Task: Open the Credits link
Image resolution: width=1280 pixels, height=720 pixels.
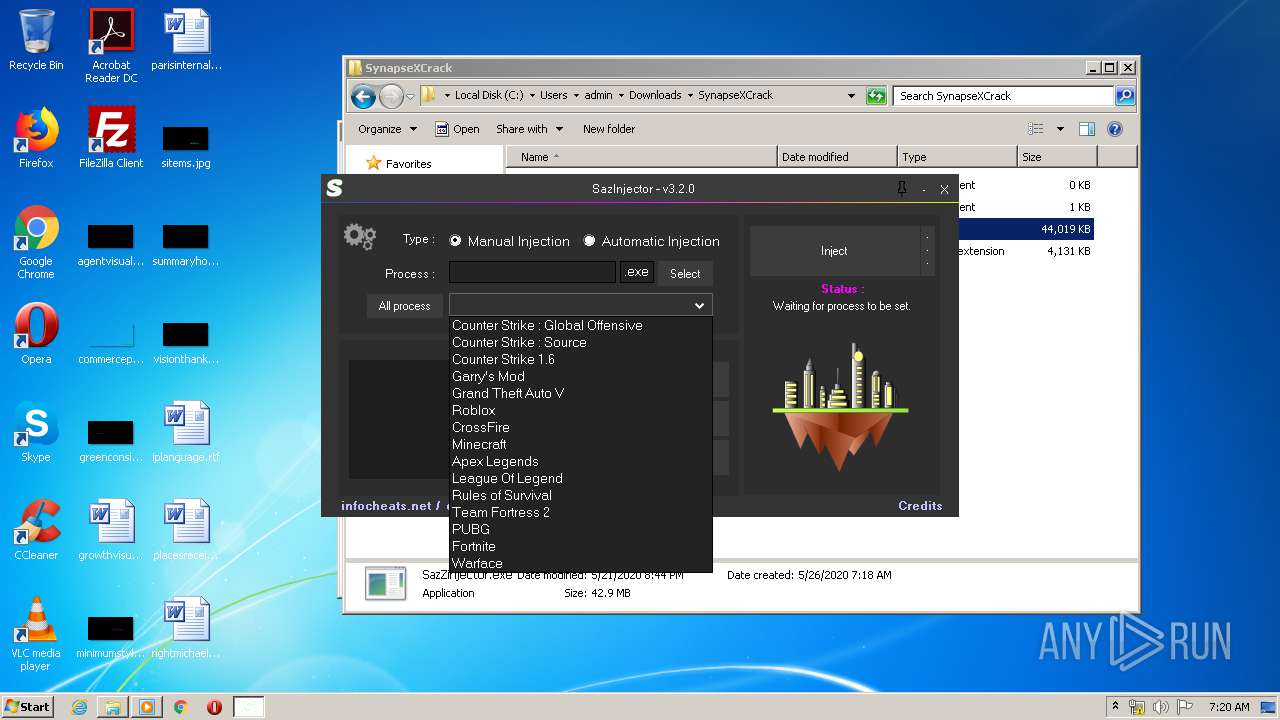Action: click(920, 506)
